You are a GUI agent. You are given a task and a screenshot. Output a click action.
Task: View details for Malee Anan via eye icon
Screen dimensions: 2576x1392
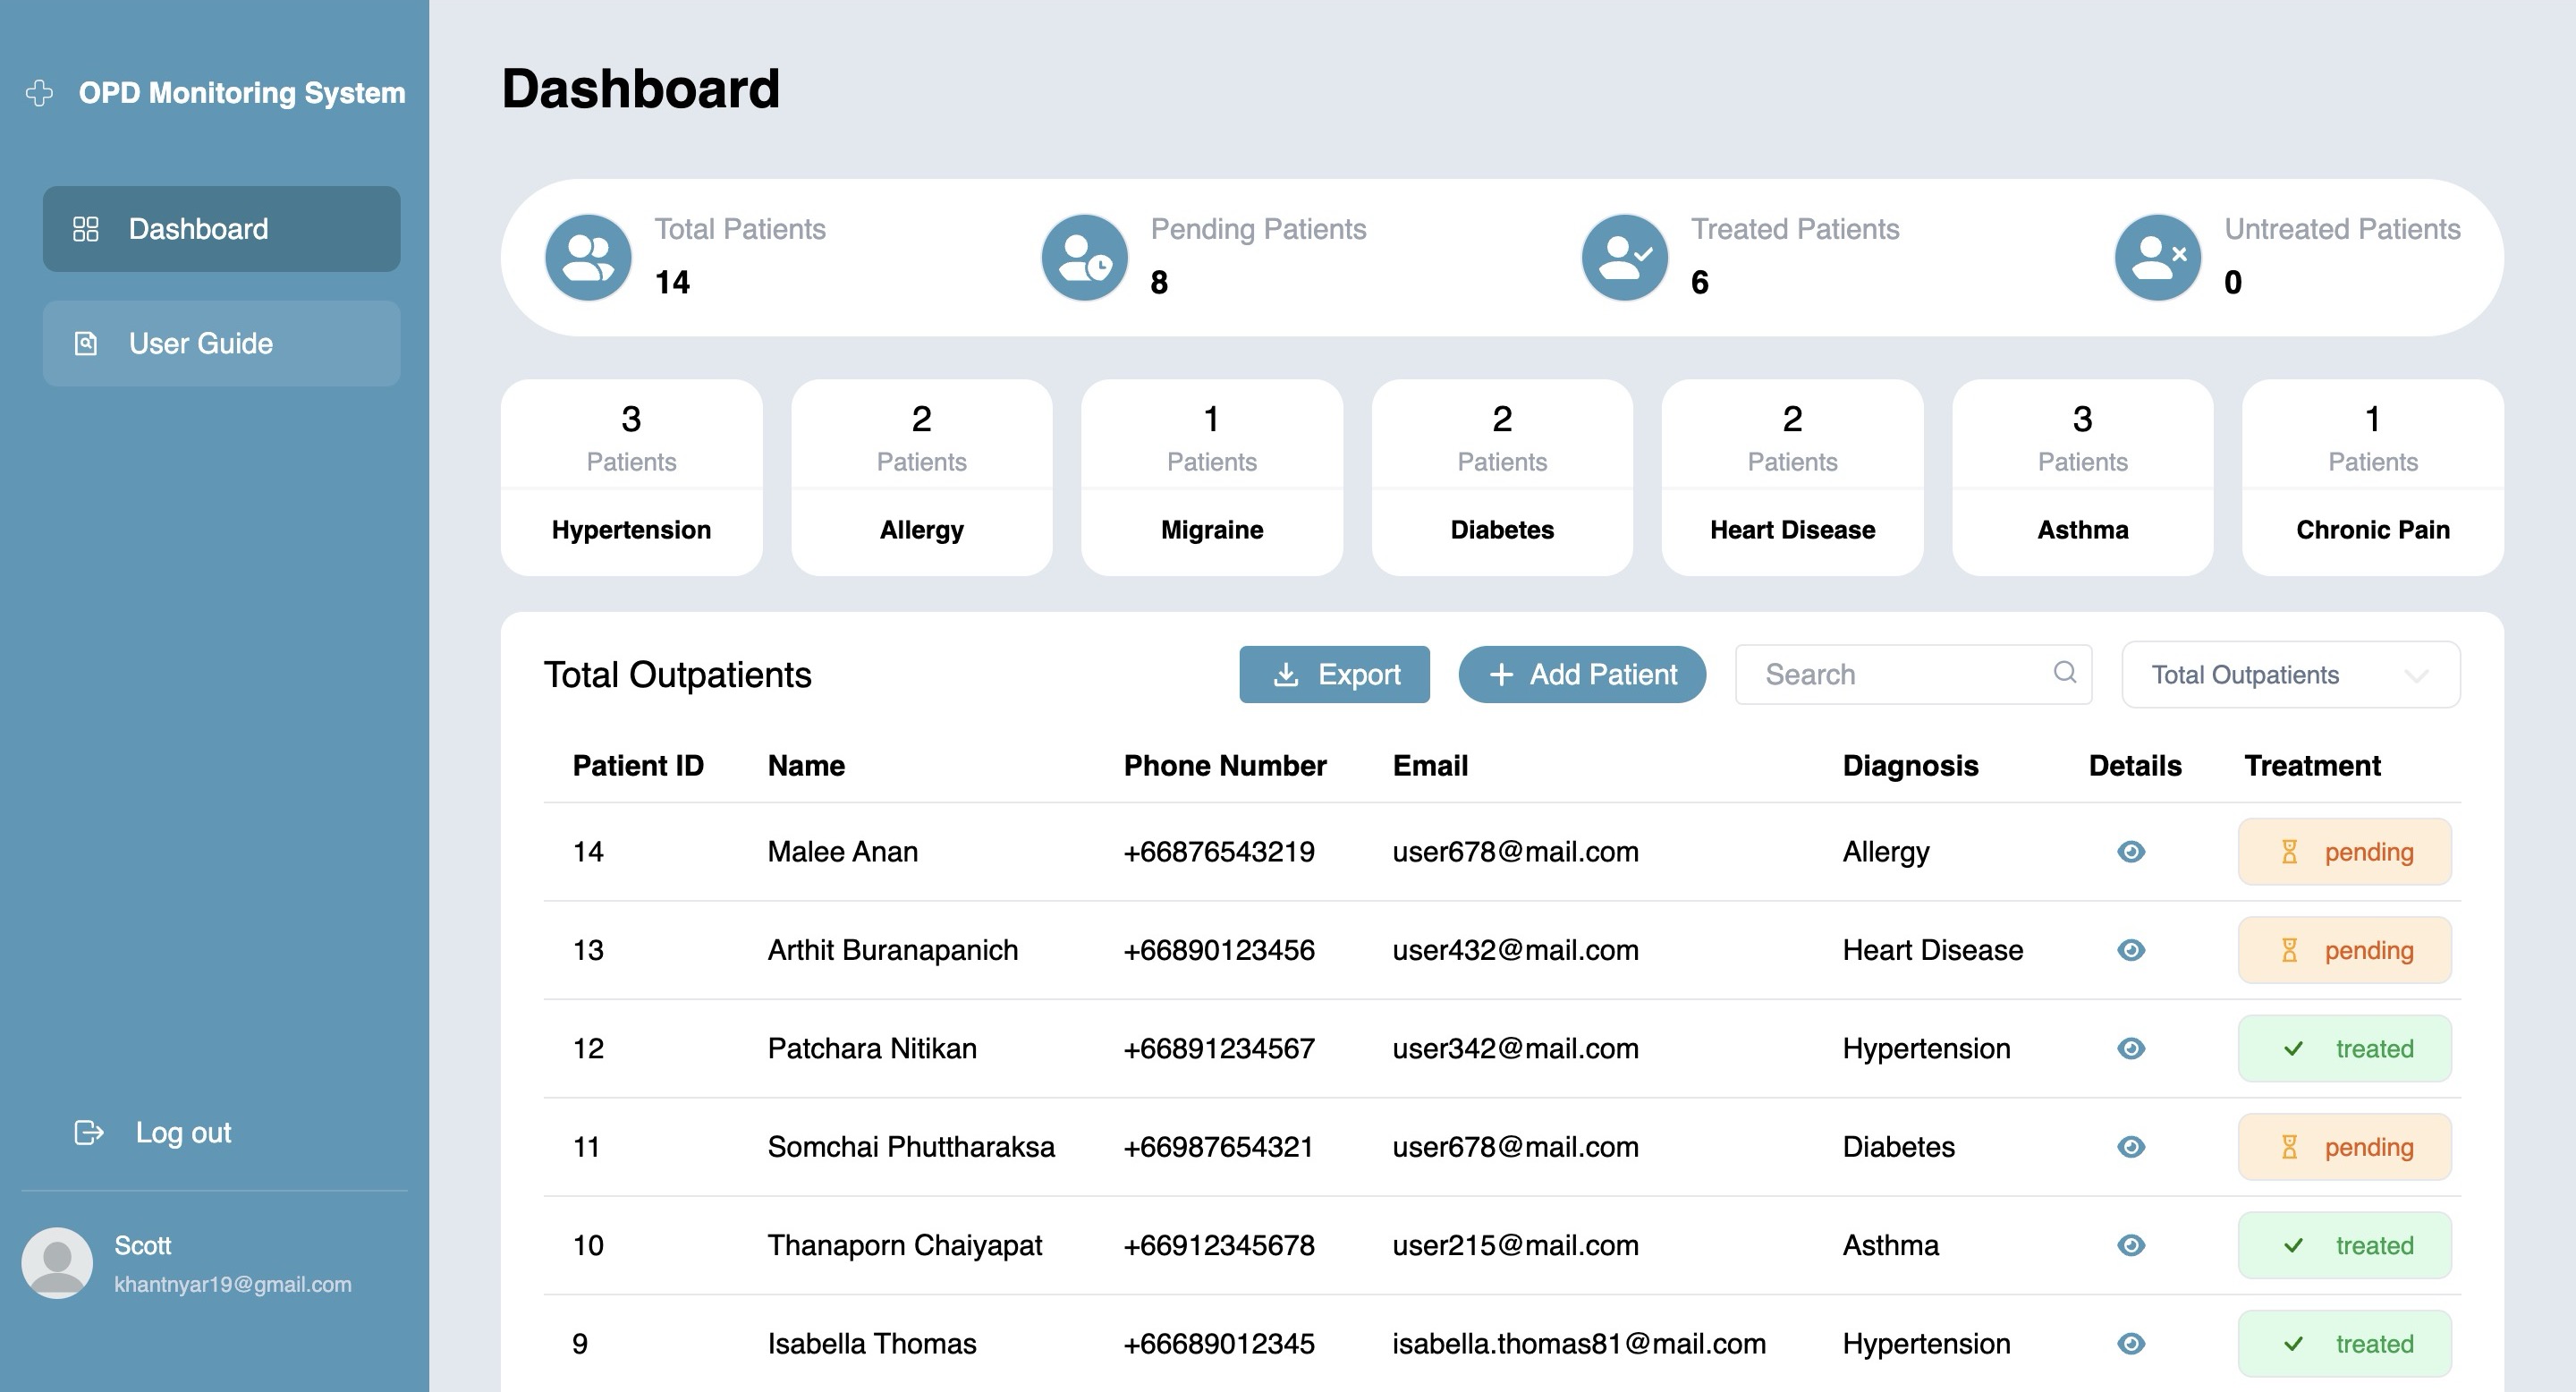[x=2131, y=851]
